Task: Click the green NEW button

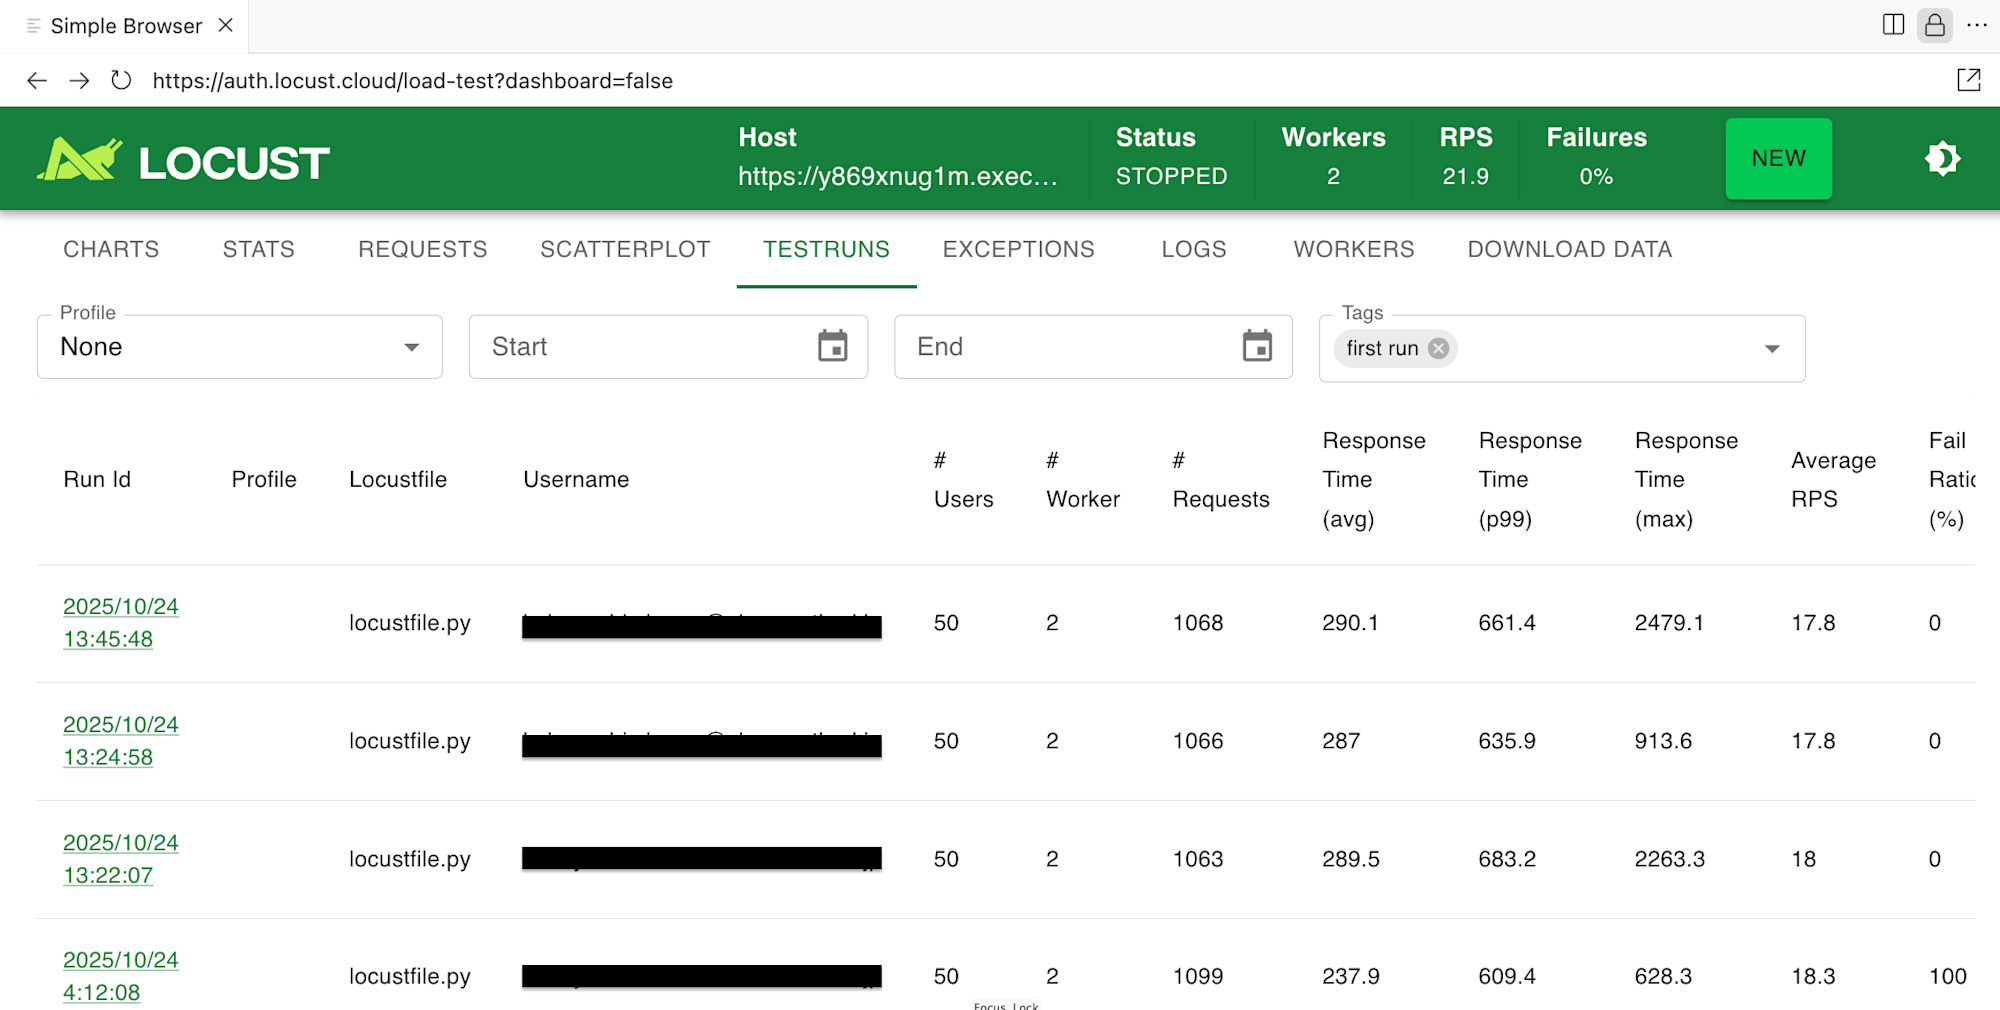Action: [1778, 158]
